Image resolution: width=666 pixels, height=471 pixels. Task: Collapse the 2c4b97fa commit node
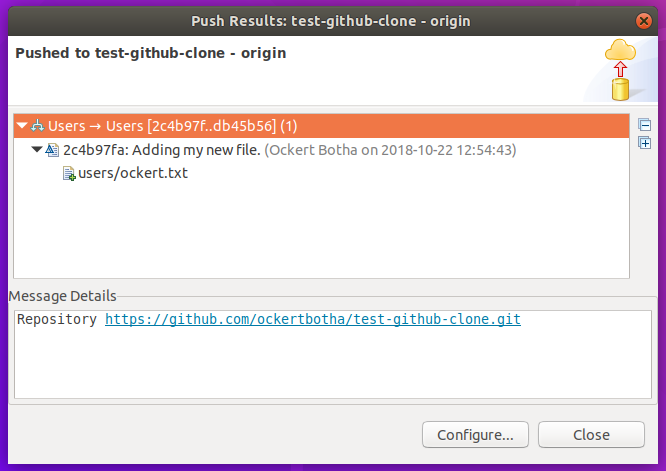coord(37,150)
